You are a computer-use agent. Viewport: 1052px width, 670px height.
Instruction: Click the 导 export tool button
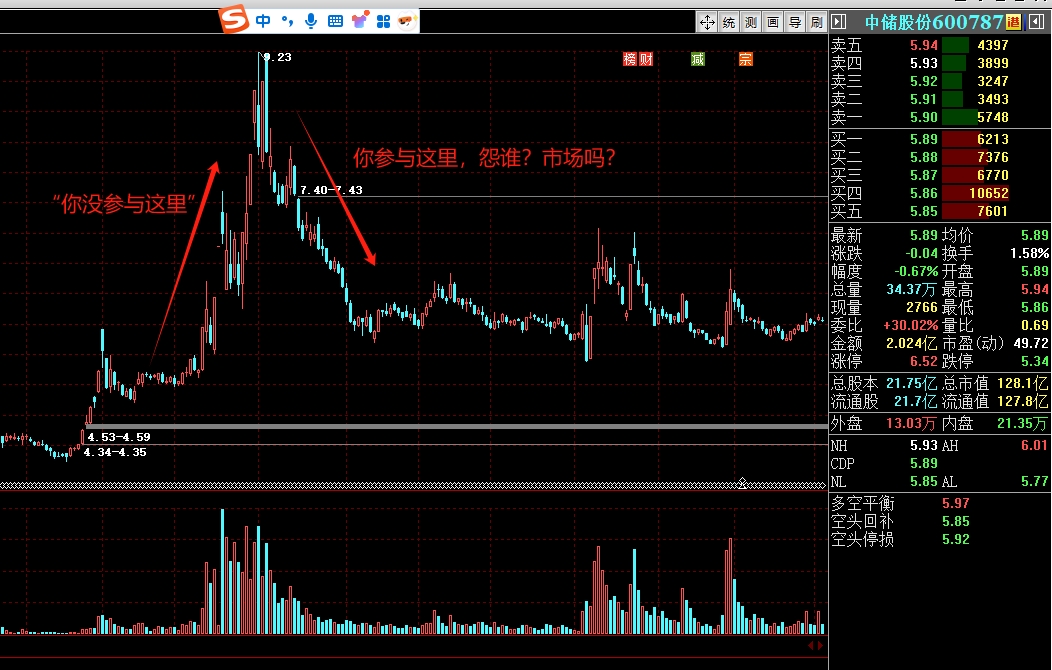pos(795,23)
